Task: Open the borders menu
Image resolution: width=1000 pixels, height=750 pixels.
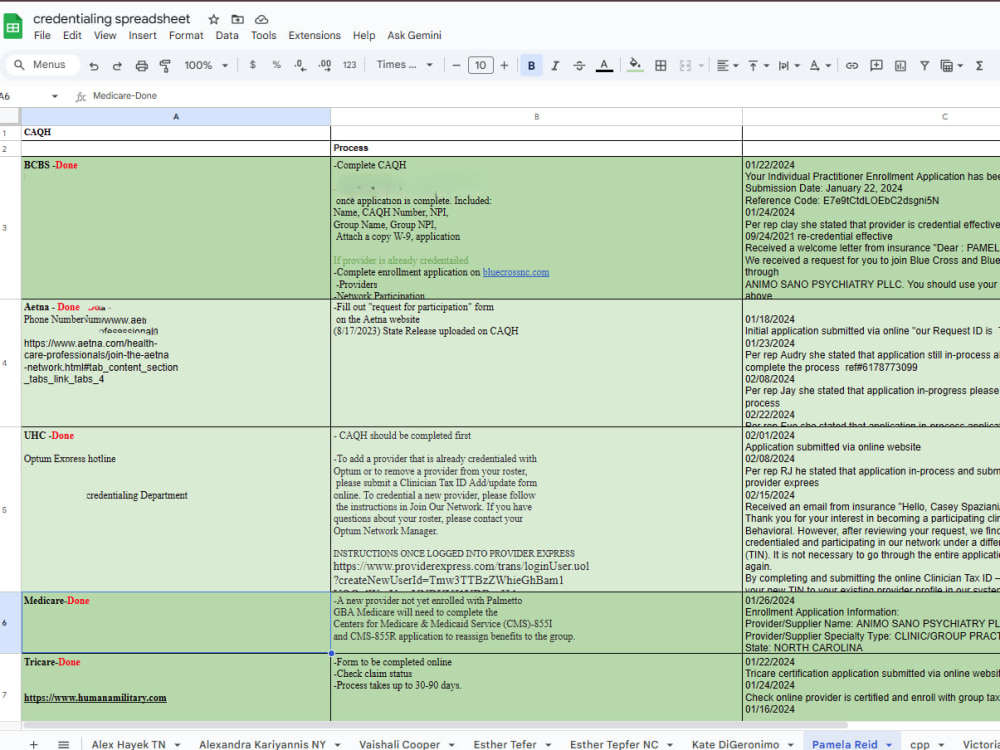Action: (x=661, y=65)
